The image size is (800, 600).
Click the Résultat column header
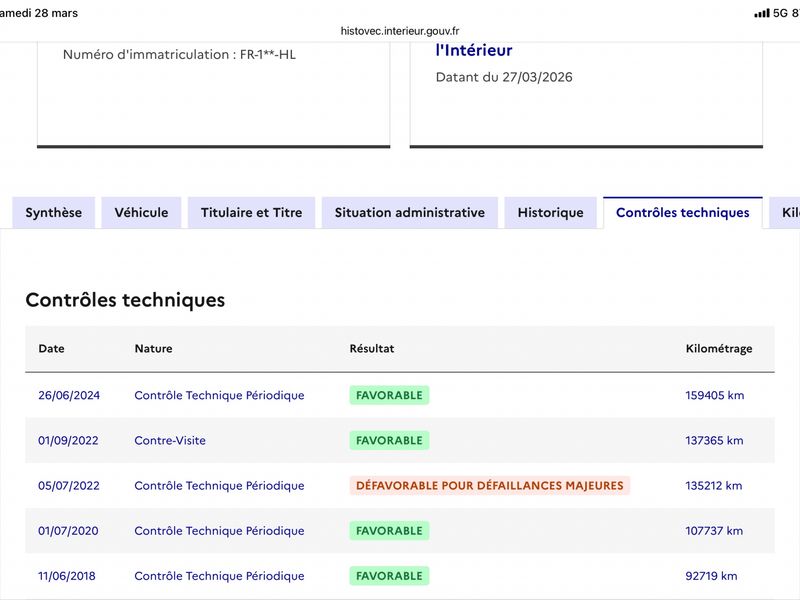click(x=371, y=349)
